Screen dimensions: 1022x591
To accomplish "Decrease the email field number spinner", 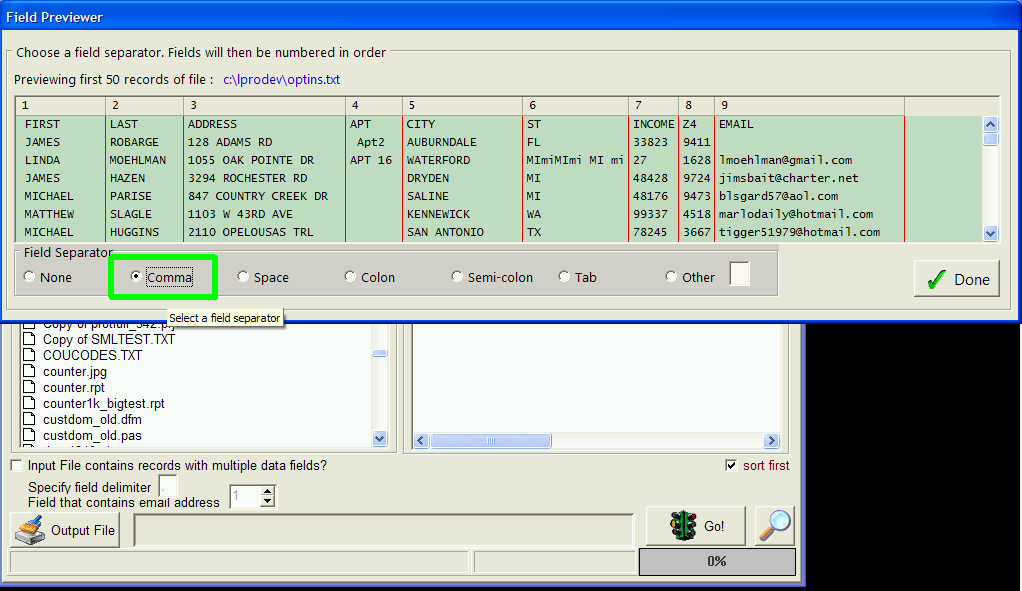I will point(267,502).
